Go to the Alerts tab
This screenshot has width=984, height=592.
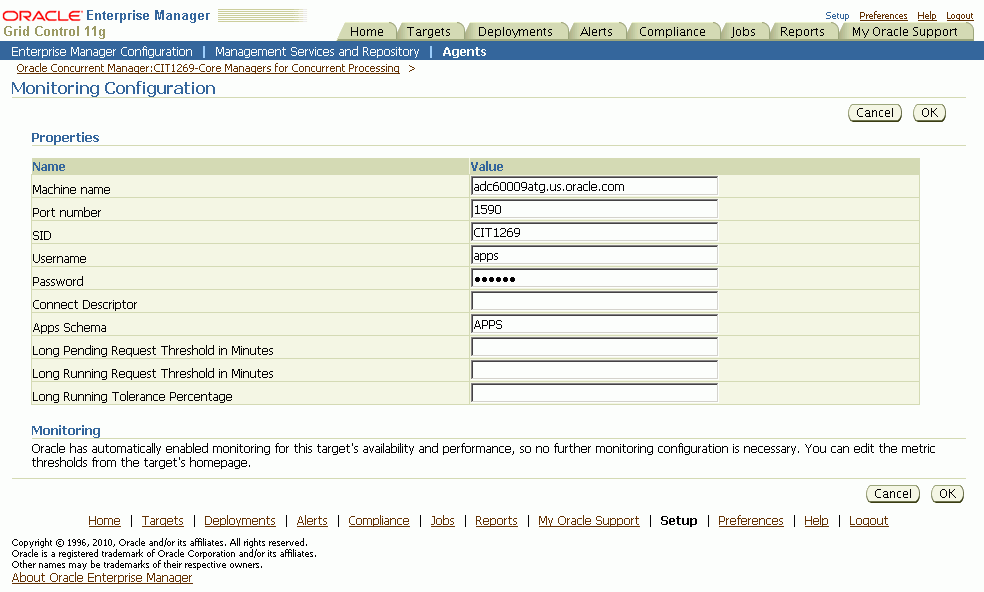[x=596, y=31]
